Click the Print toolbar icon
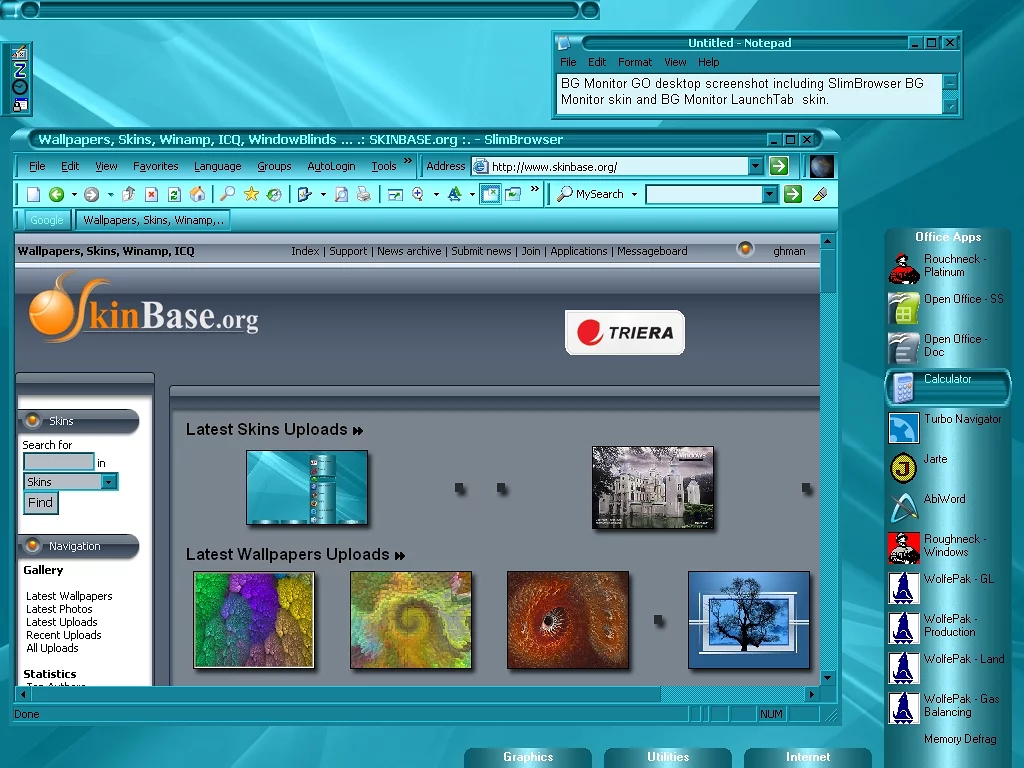1024x768 pixels. tap(364, 194)
